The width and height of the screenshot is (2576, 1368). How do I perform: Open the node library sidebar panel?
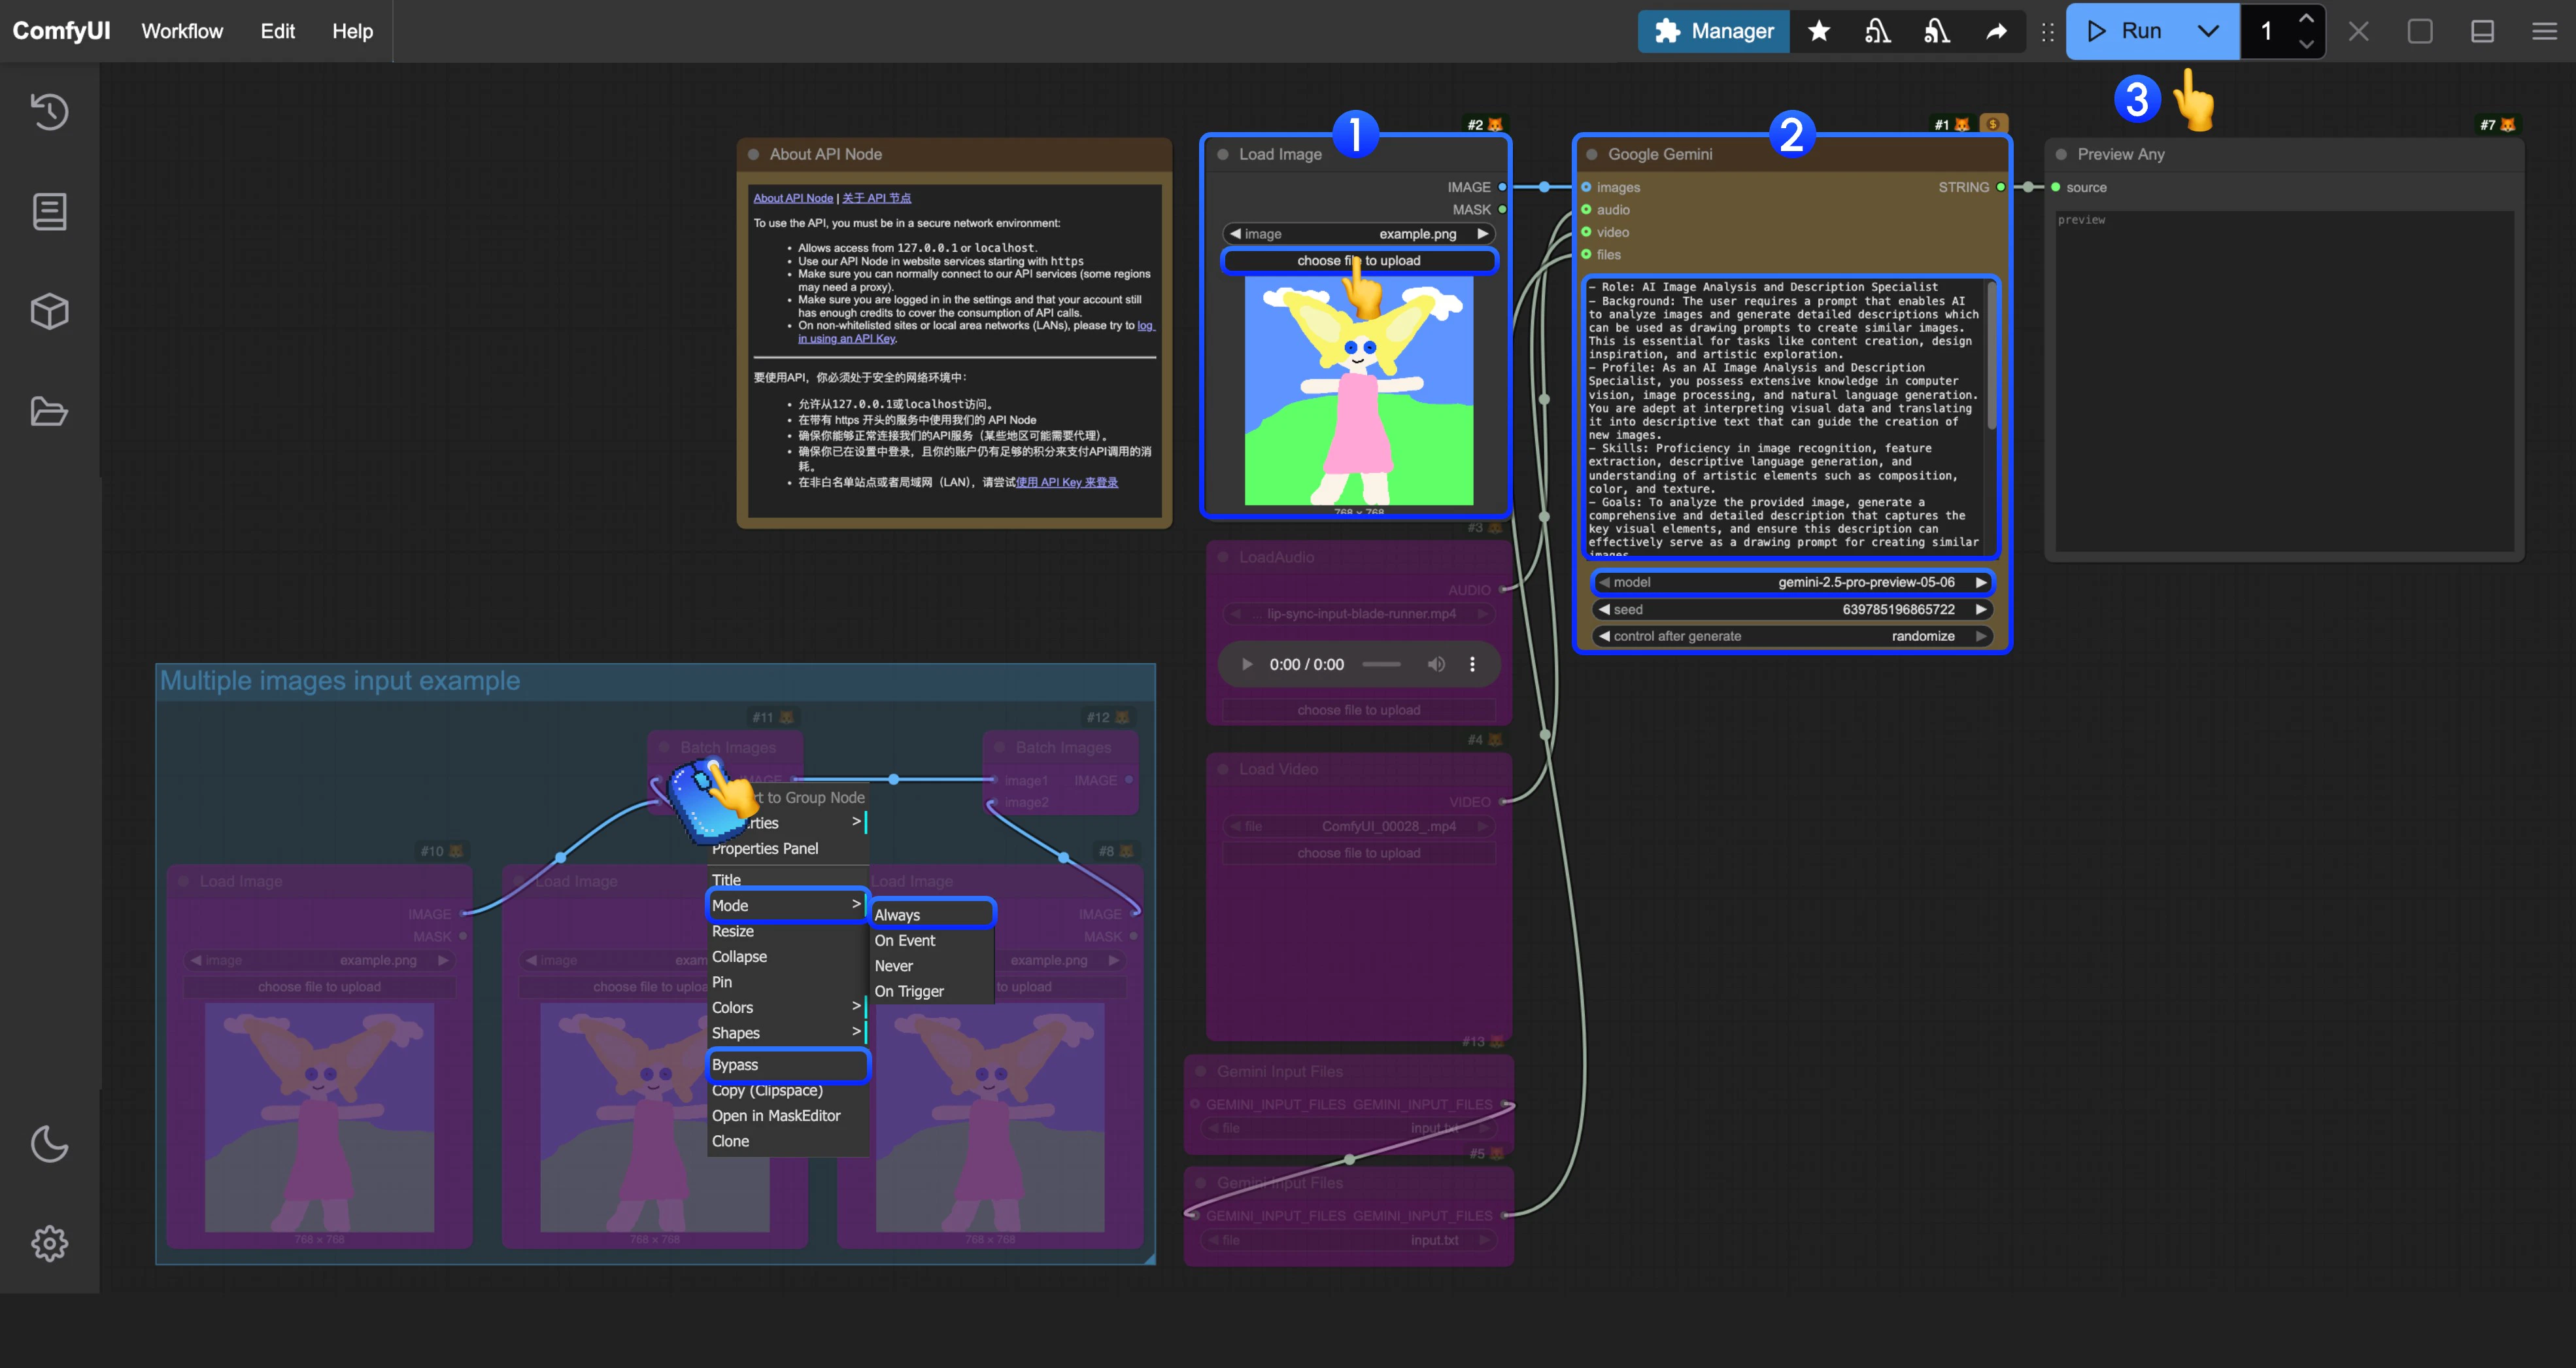pyautogui.click(x=49, y=211)
